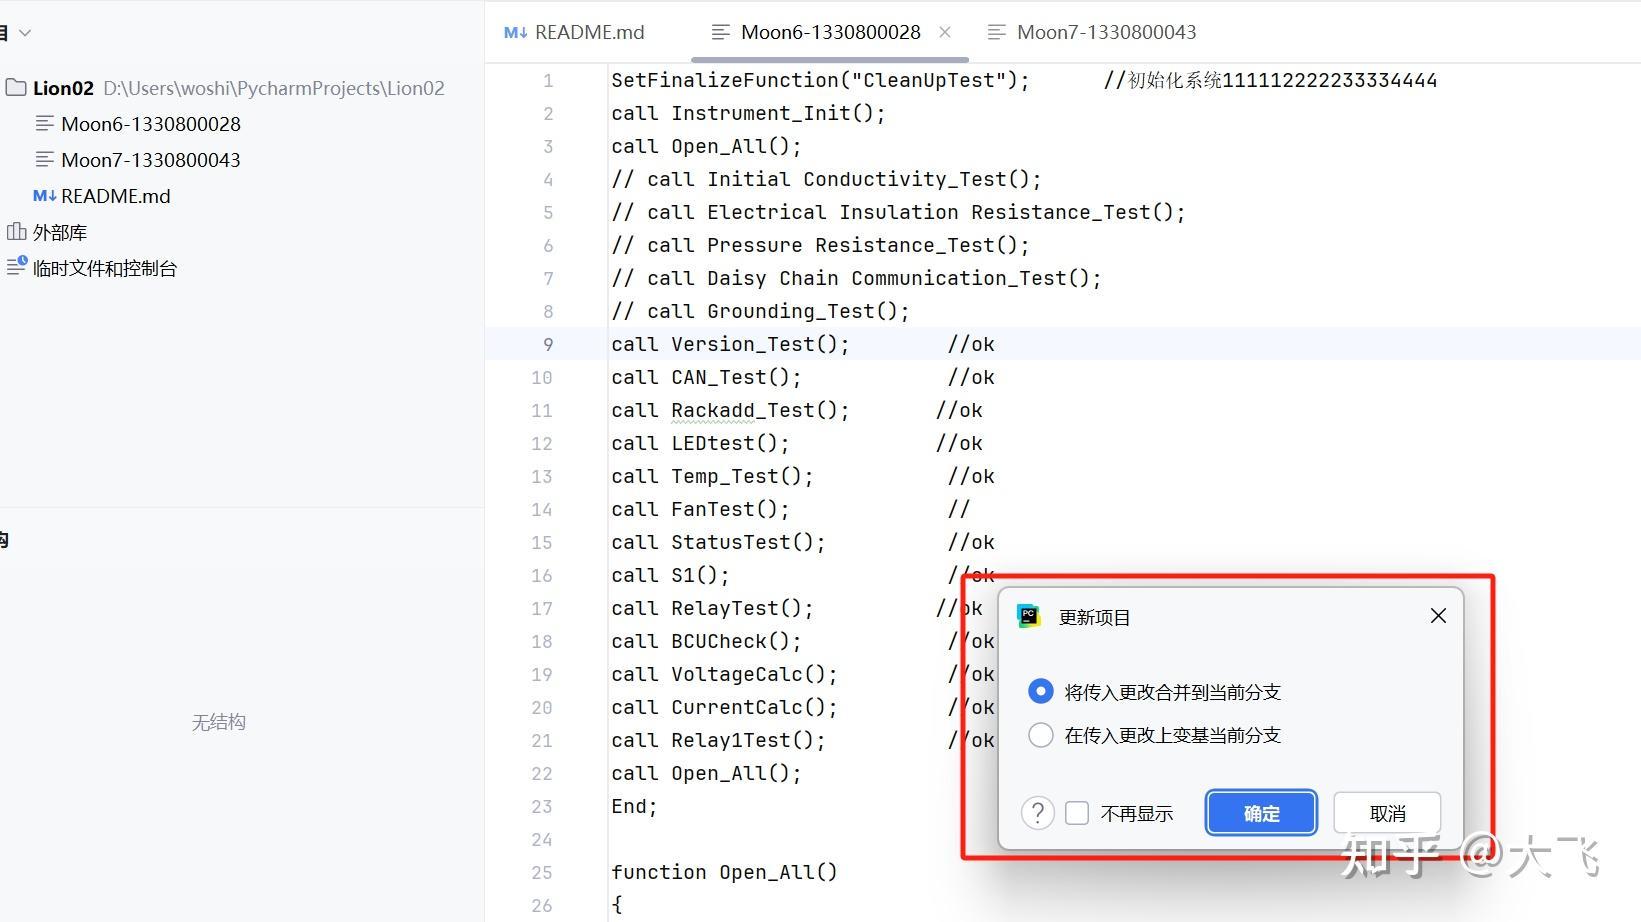
Task: Enable the 不再显示 checkbox
Action: (x=1077, y=813)
